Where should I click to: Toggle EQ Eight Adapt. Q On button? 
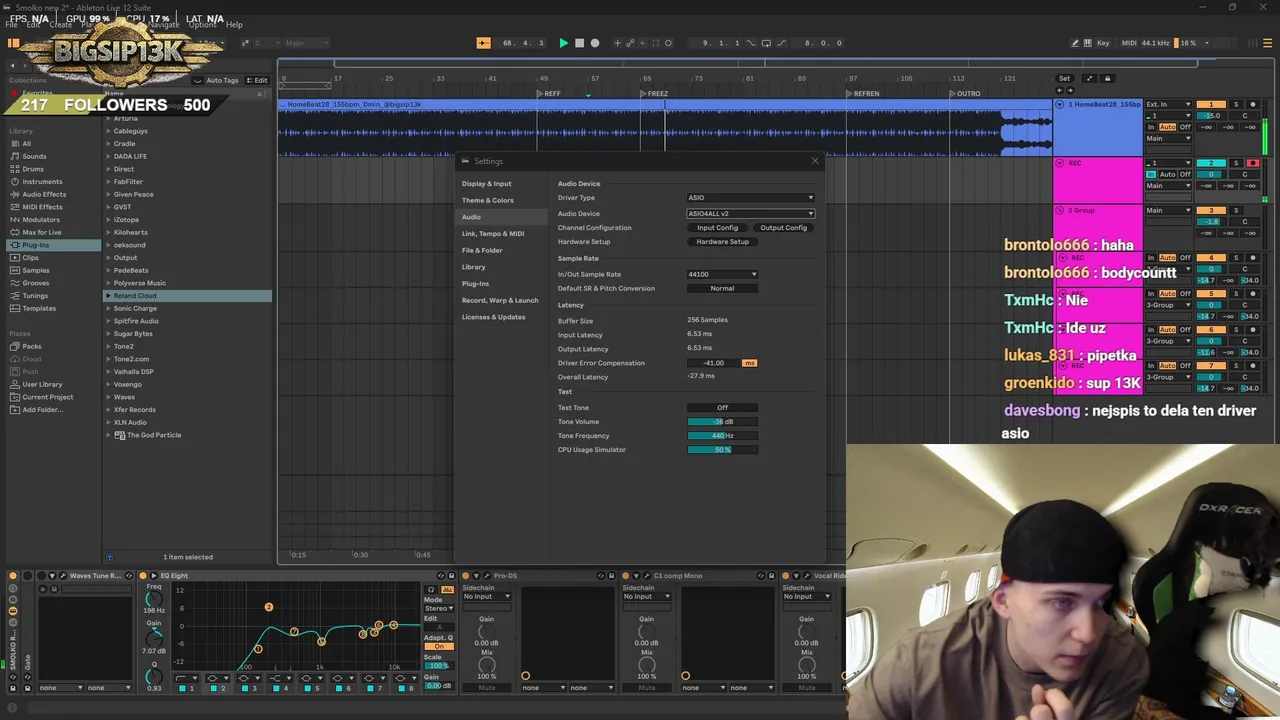tap(438, 646)
